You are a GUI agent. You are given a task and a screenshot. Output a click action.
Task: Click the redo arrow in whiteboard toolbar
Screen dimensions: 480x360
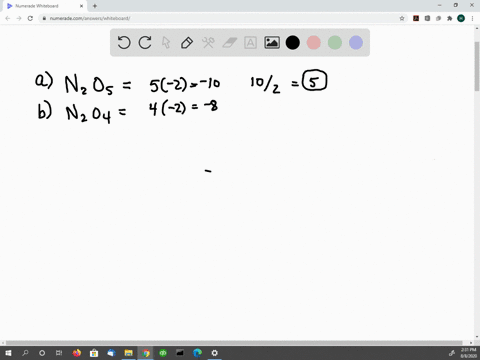tap(145, 43)
